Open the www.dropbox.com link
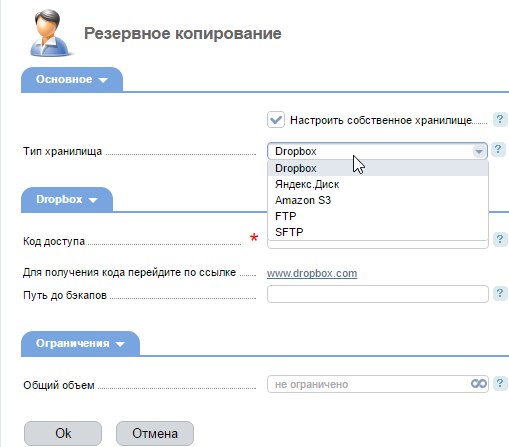This screenshot has height=447, width=509. point(312,273)
